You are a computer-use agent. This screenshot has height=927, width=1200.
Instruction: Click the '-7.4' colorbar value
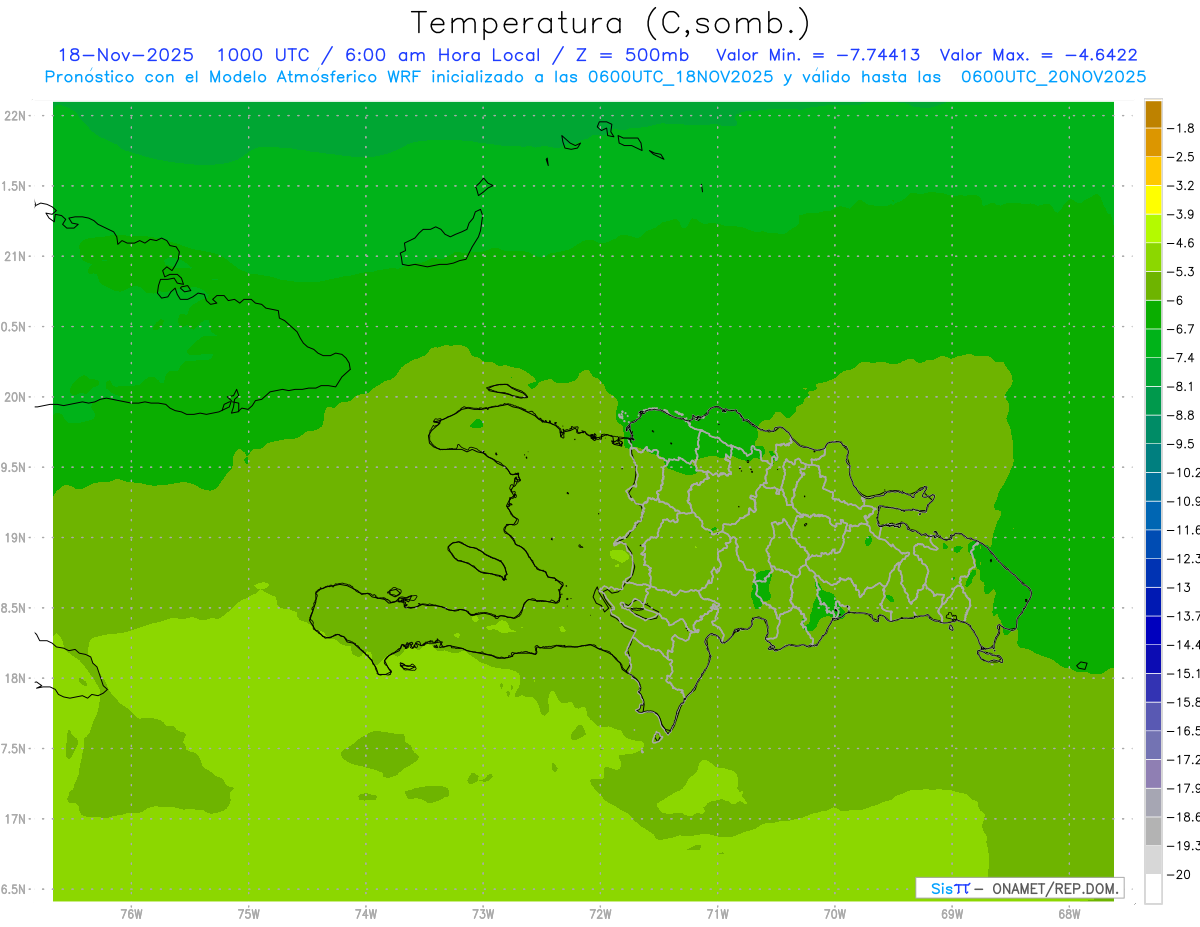pos(1182,357)
